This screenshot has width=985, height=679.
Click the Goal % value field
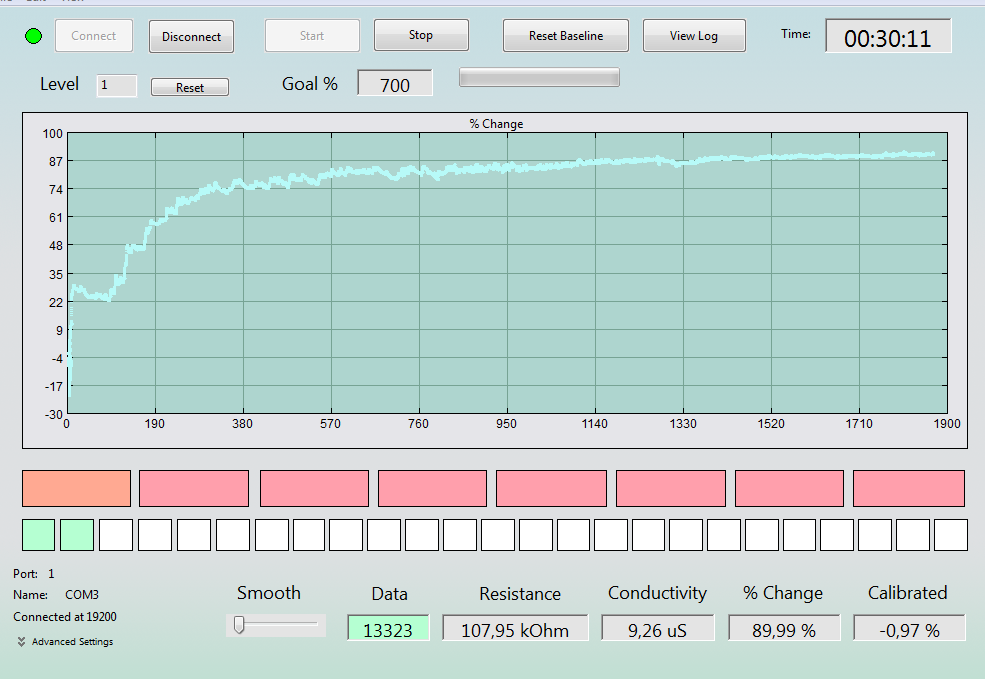pyautogui.click(x=395, y=83)
